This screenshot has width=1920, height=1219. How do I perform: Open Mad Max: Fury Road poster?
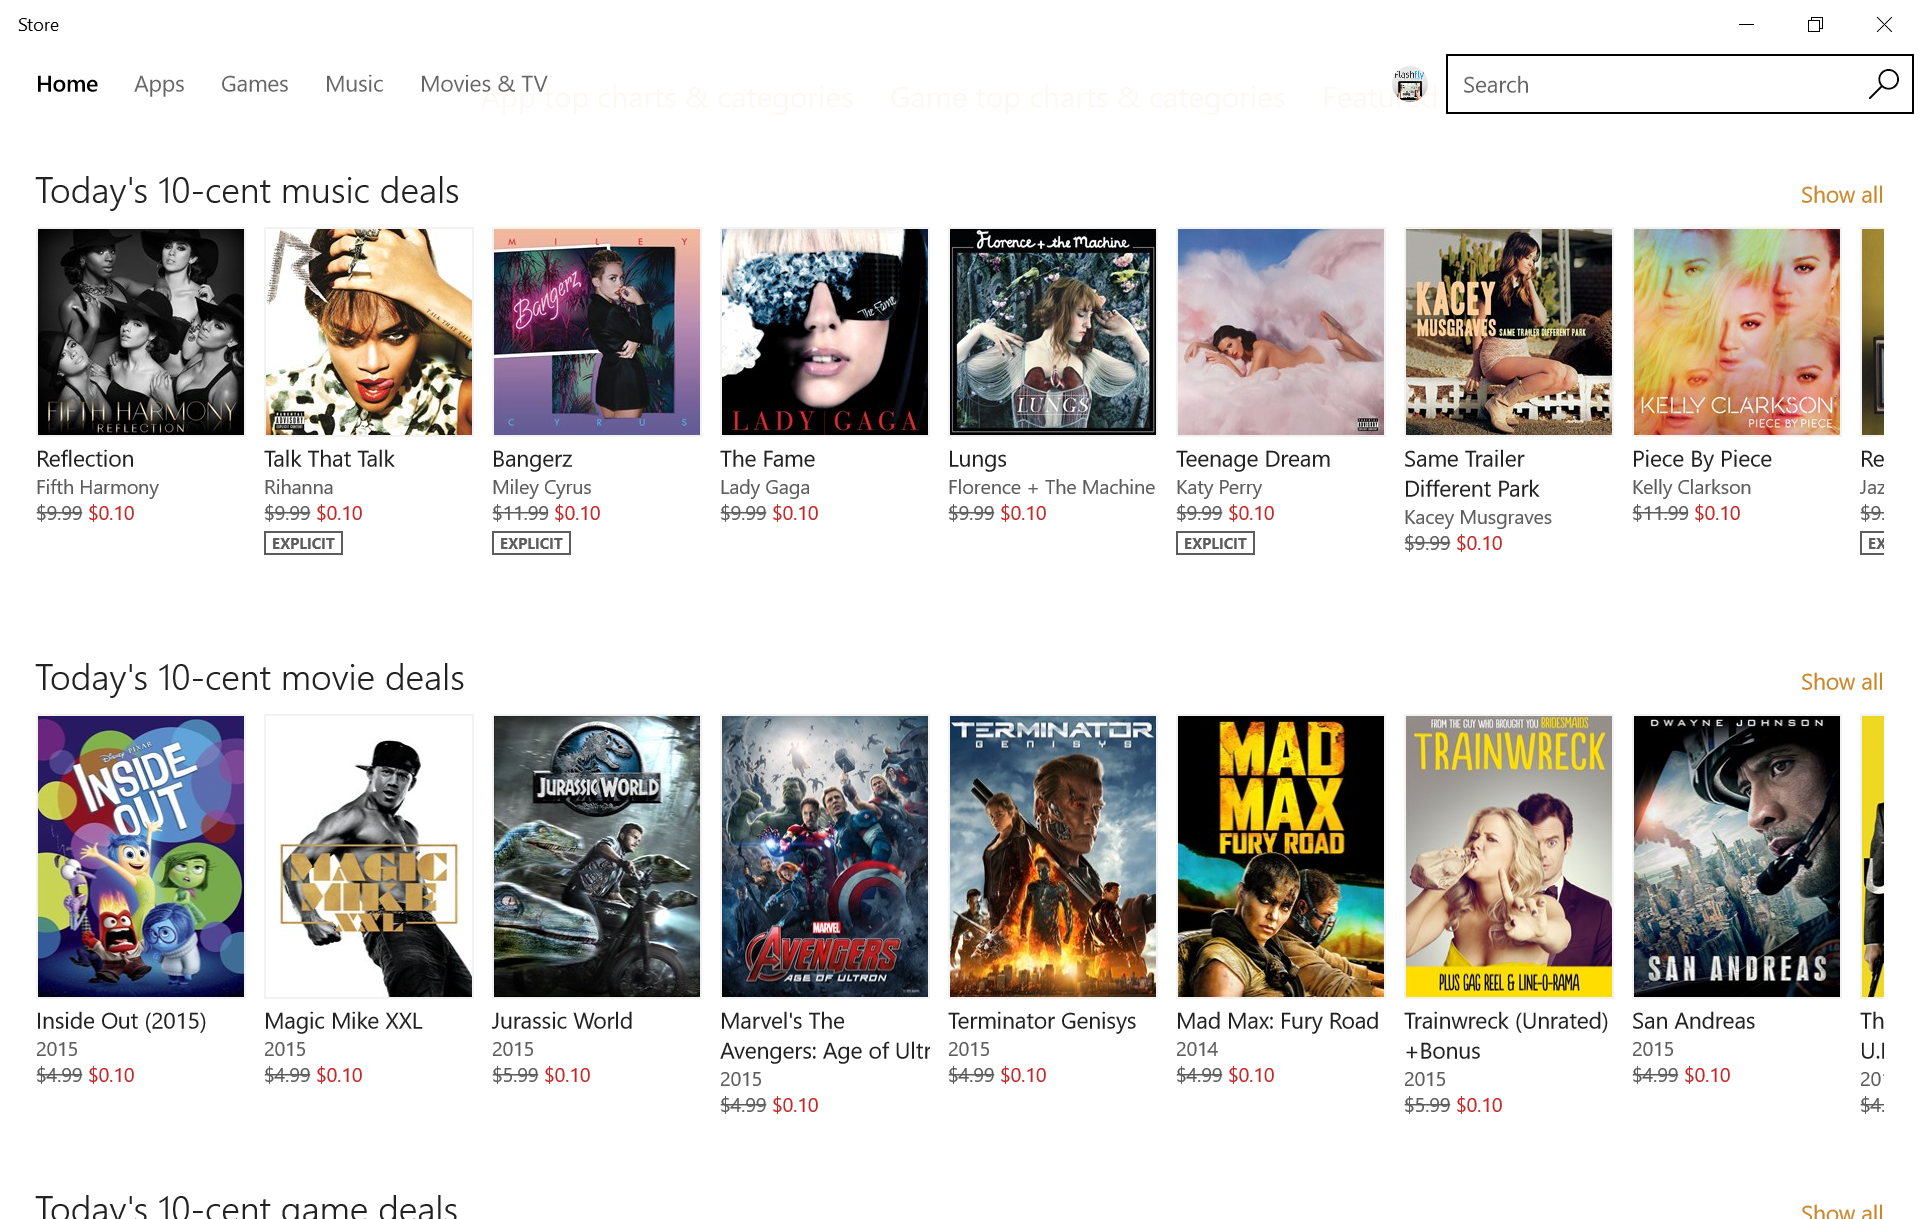(x=1281, y=856)
